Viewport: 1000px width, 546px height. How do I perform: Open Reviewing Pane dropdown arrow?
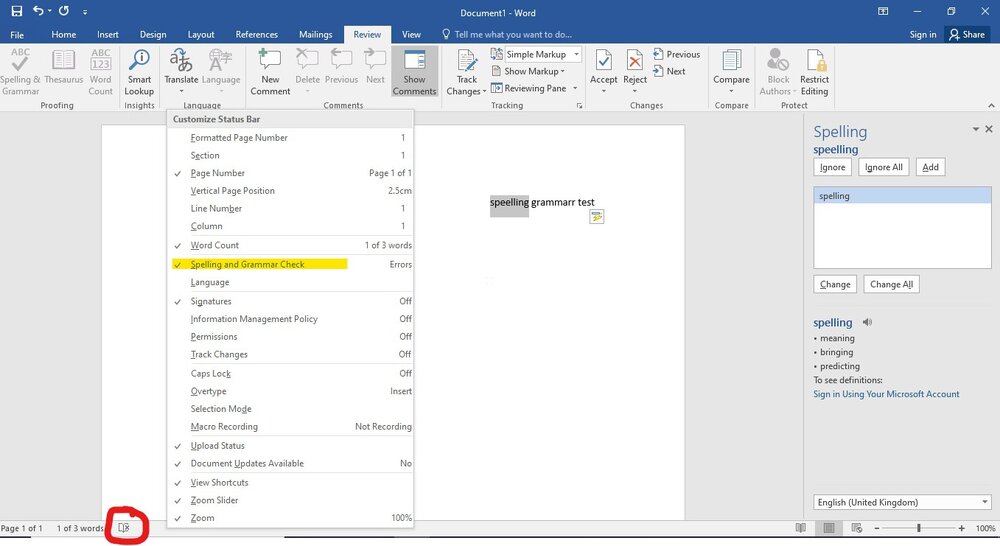coord(575,89)
